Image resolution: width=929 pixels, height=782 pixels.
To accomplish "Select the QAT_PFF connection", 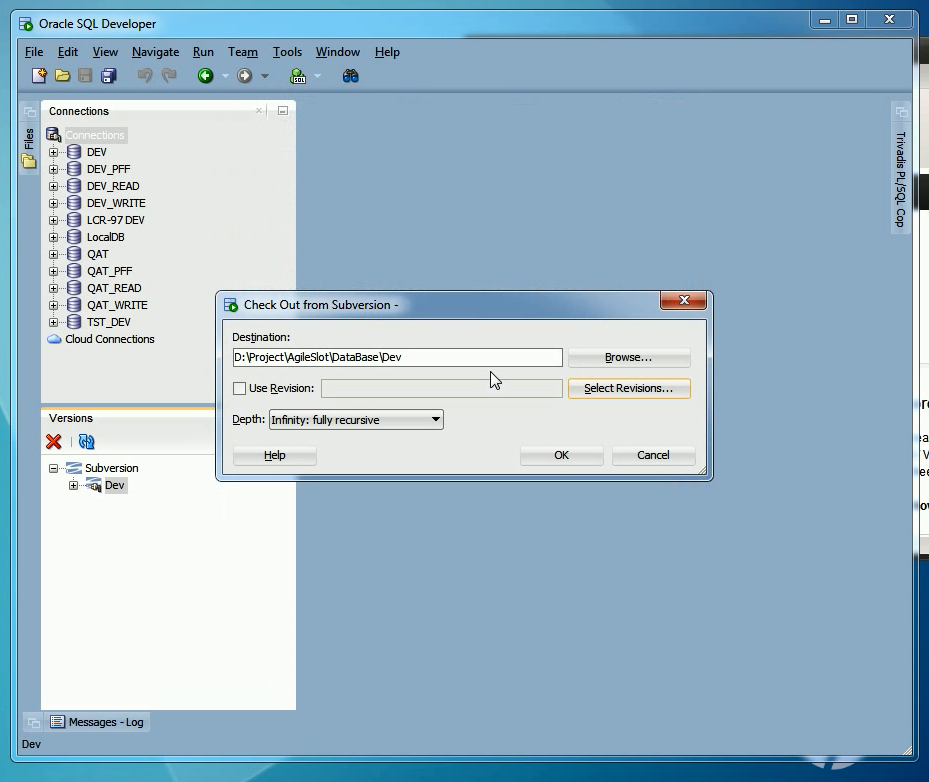I will pyautogui.click(x=110, y=271).
